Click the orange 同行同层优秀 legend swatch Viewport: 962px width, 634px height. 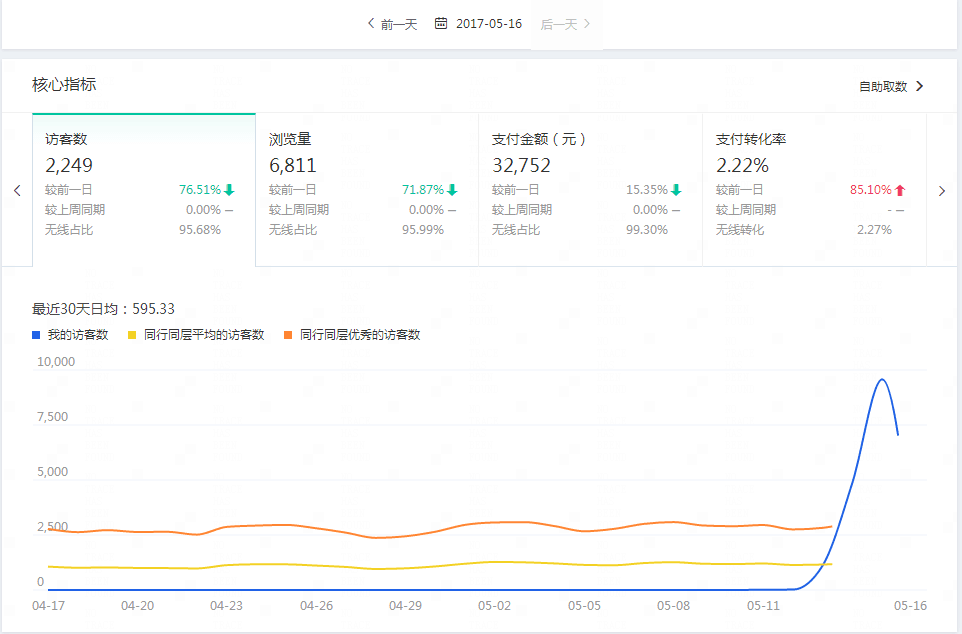(288, 335)
